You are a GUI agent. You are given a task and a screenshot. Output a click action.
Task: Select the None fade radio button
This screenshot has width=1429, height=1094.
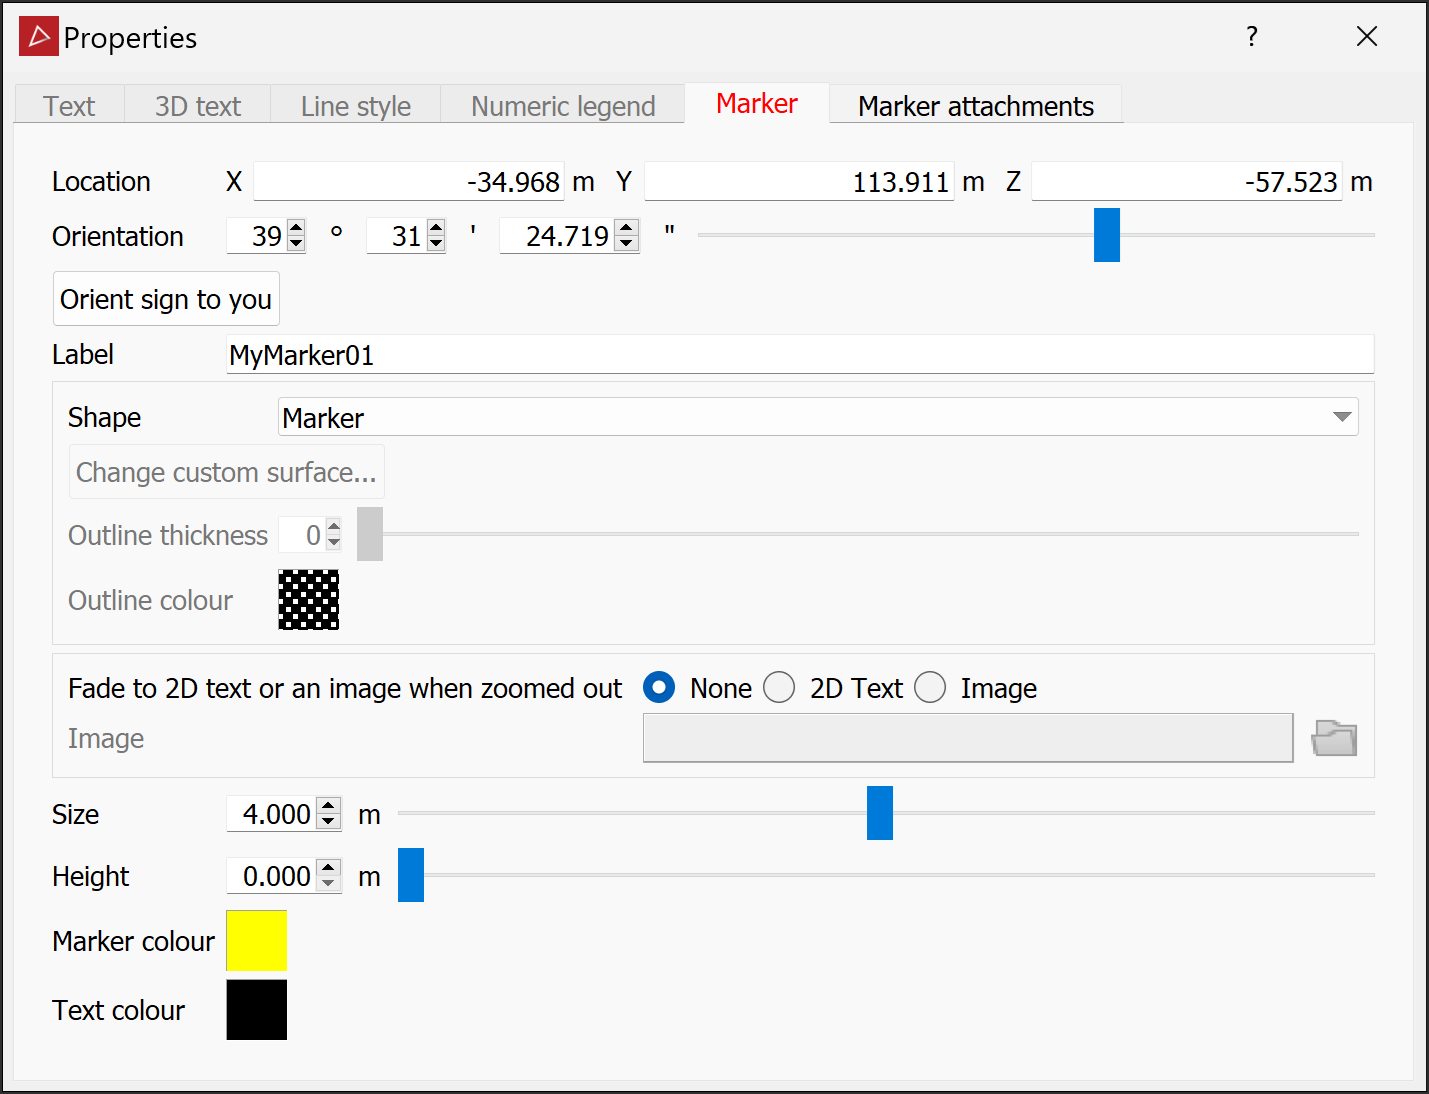659,687
